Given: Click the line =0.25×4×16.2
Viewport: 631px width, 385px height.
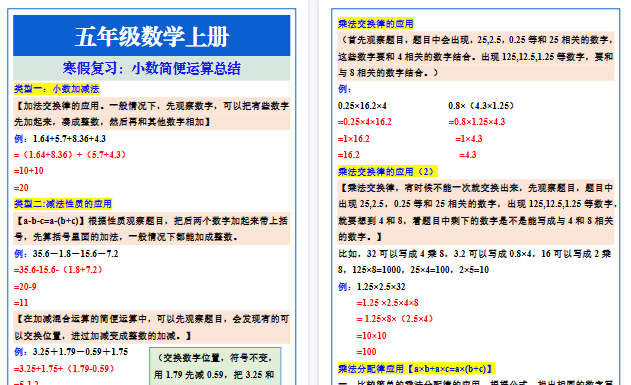Looking at the screenshot, I should [x=365, y=122].
